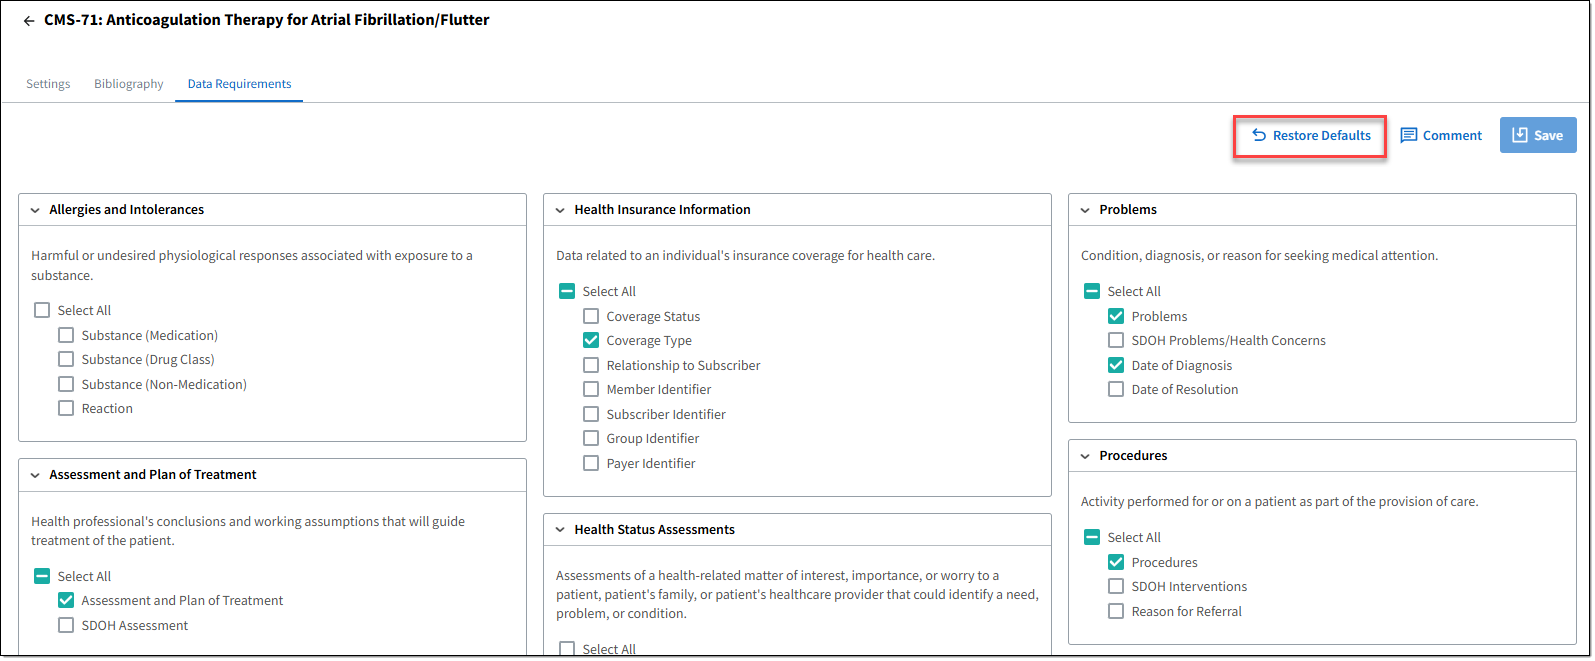Image resolution: width=1595 pixels, height=661 pixels.
Task: Switch to the Settings tab
Action: [x=48, y=84]
